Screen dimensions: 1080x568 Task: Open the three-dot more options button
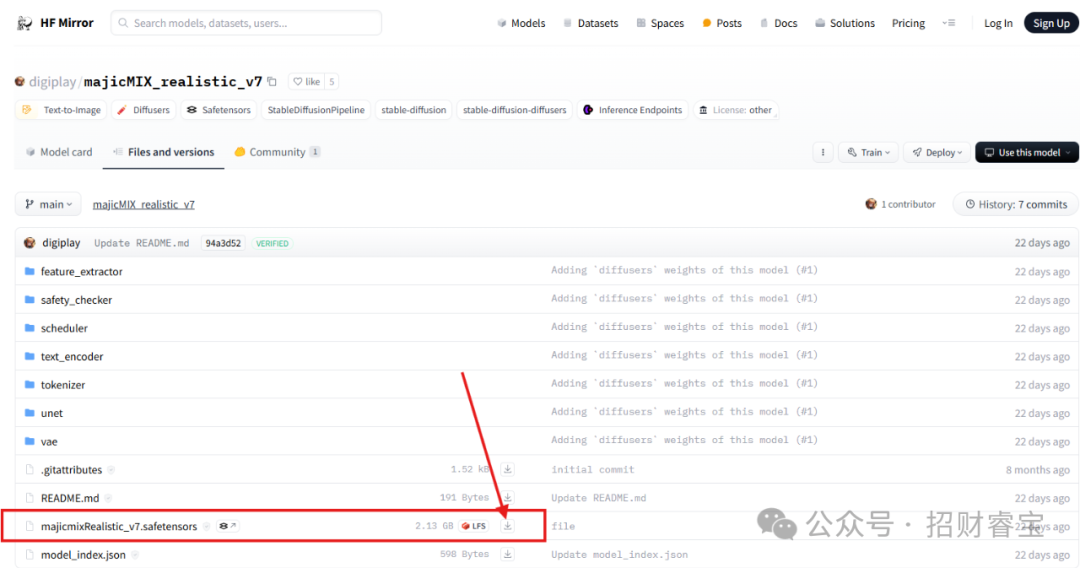(x=822, y=152)
